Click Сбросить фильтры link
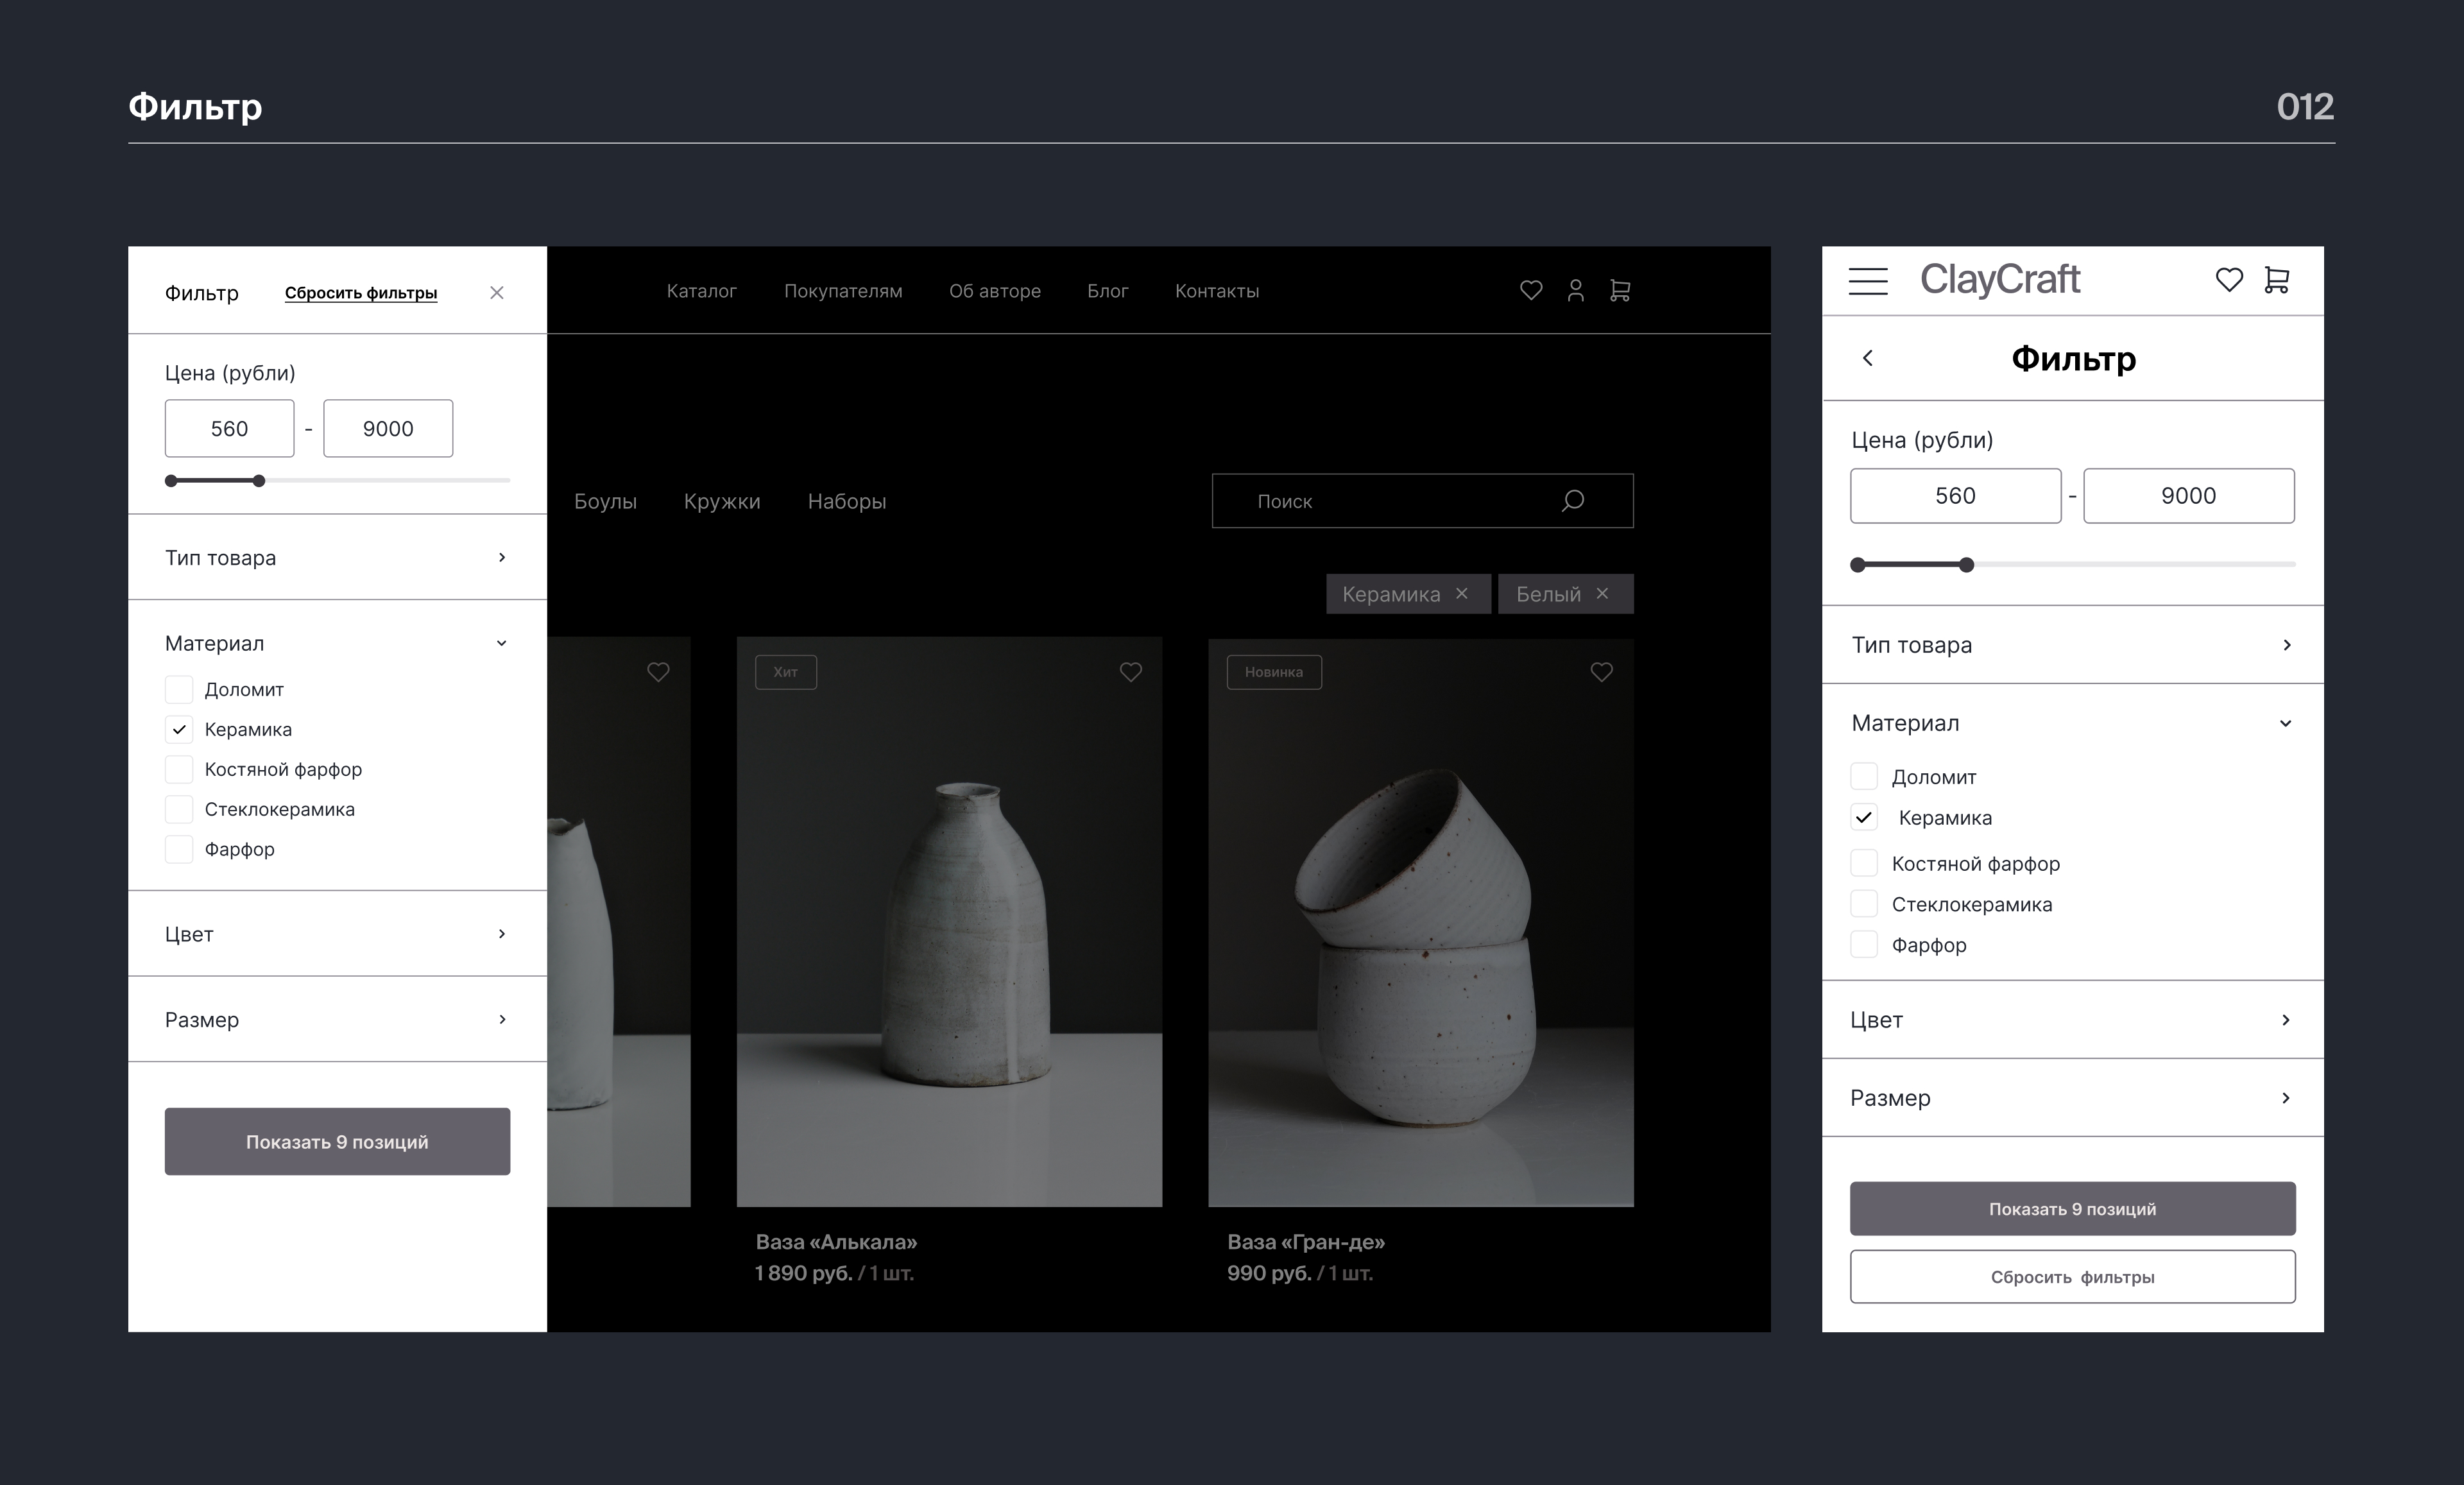Viewport: 2464px width, 1485px height. (x=361, y=293)
